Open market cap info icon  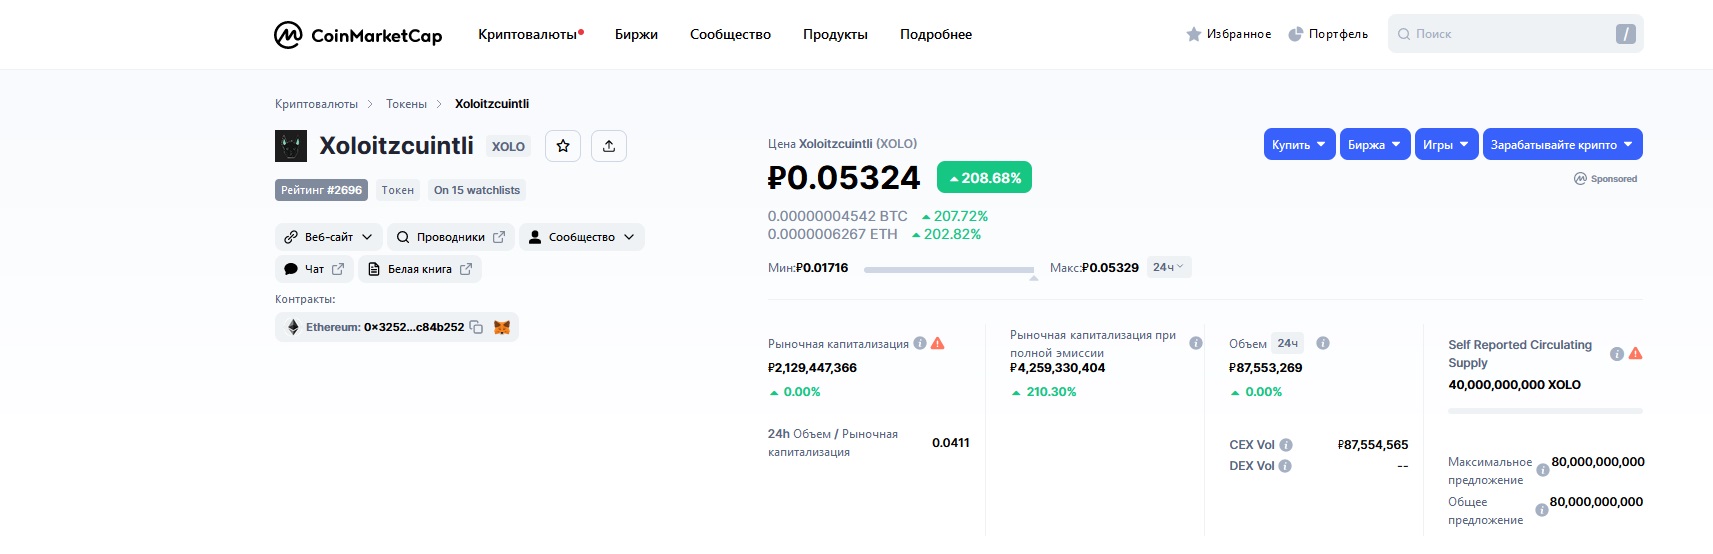click(920, 343)
